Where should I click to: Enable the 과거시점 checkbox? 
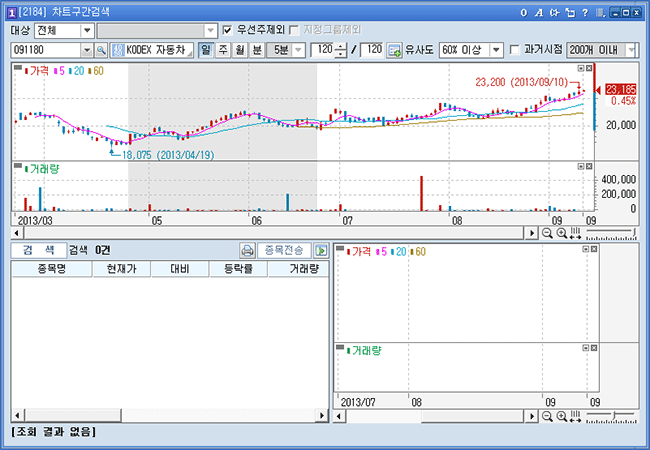click(x=515, y=50)
